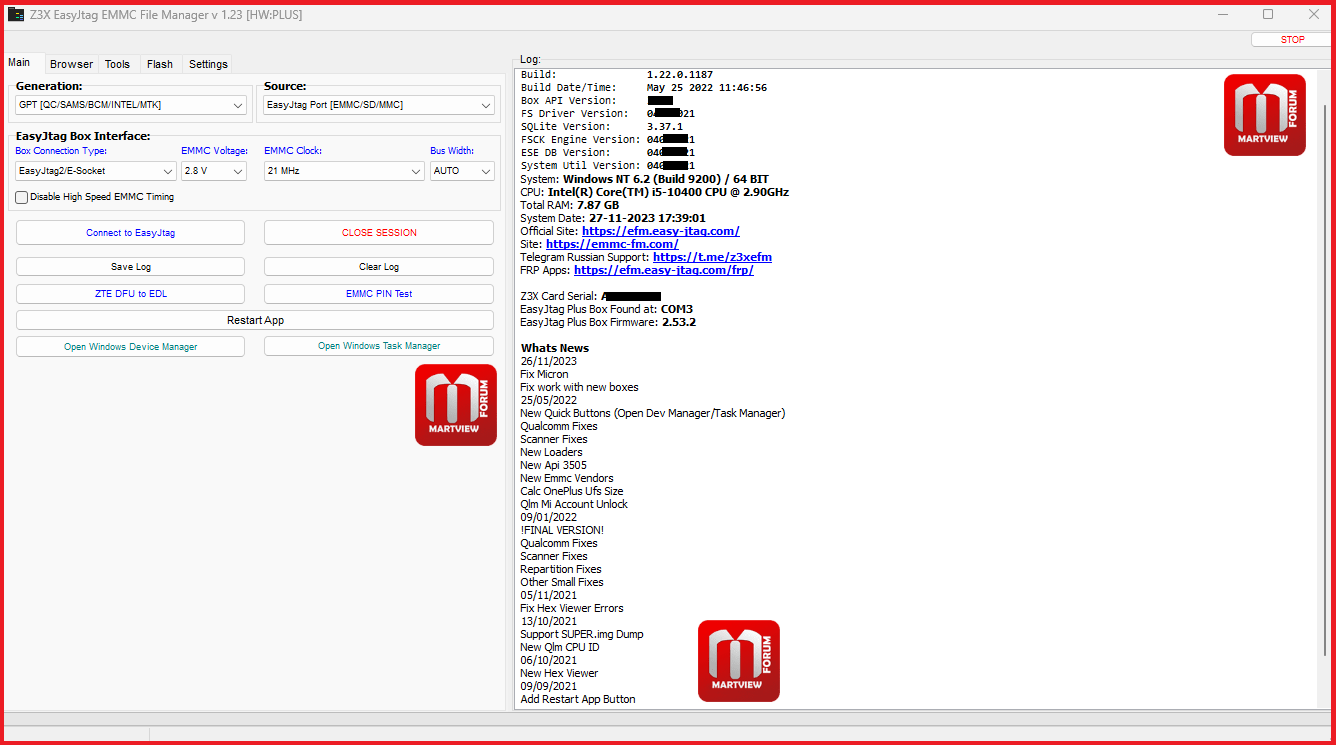Open the EMMC Voltage dropdown

(x=214, y=171)
